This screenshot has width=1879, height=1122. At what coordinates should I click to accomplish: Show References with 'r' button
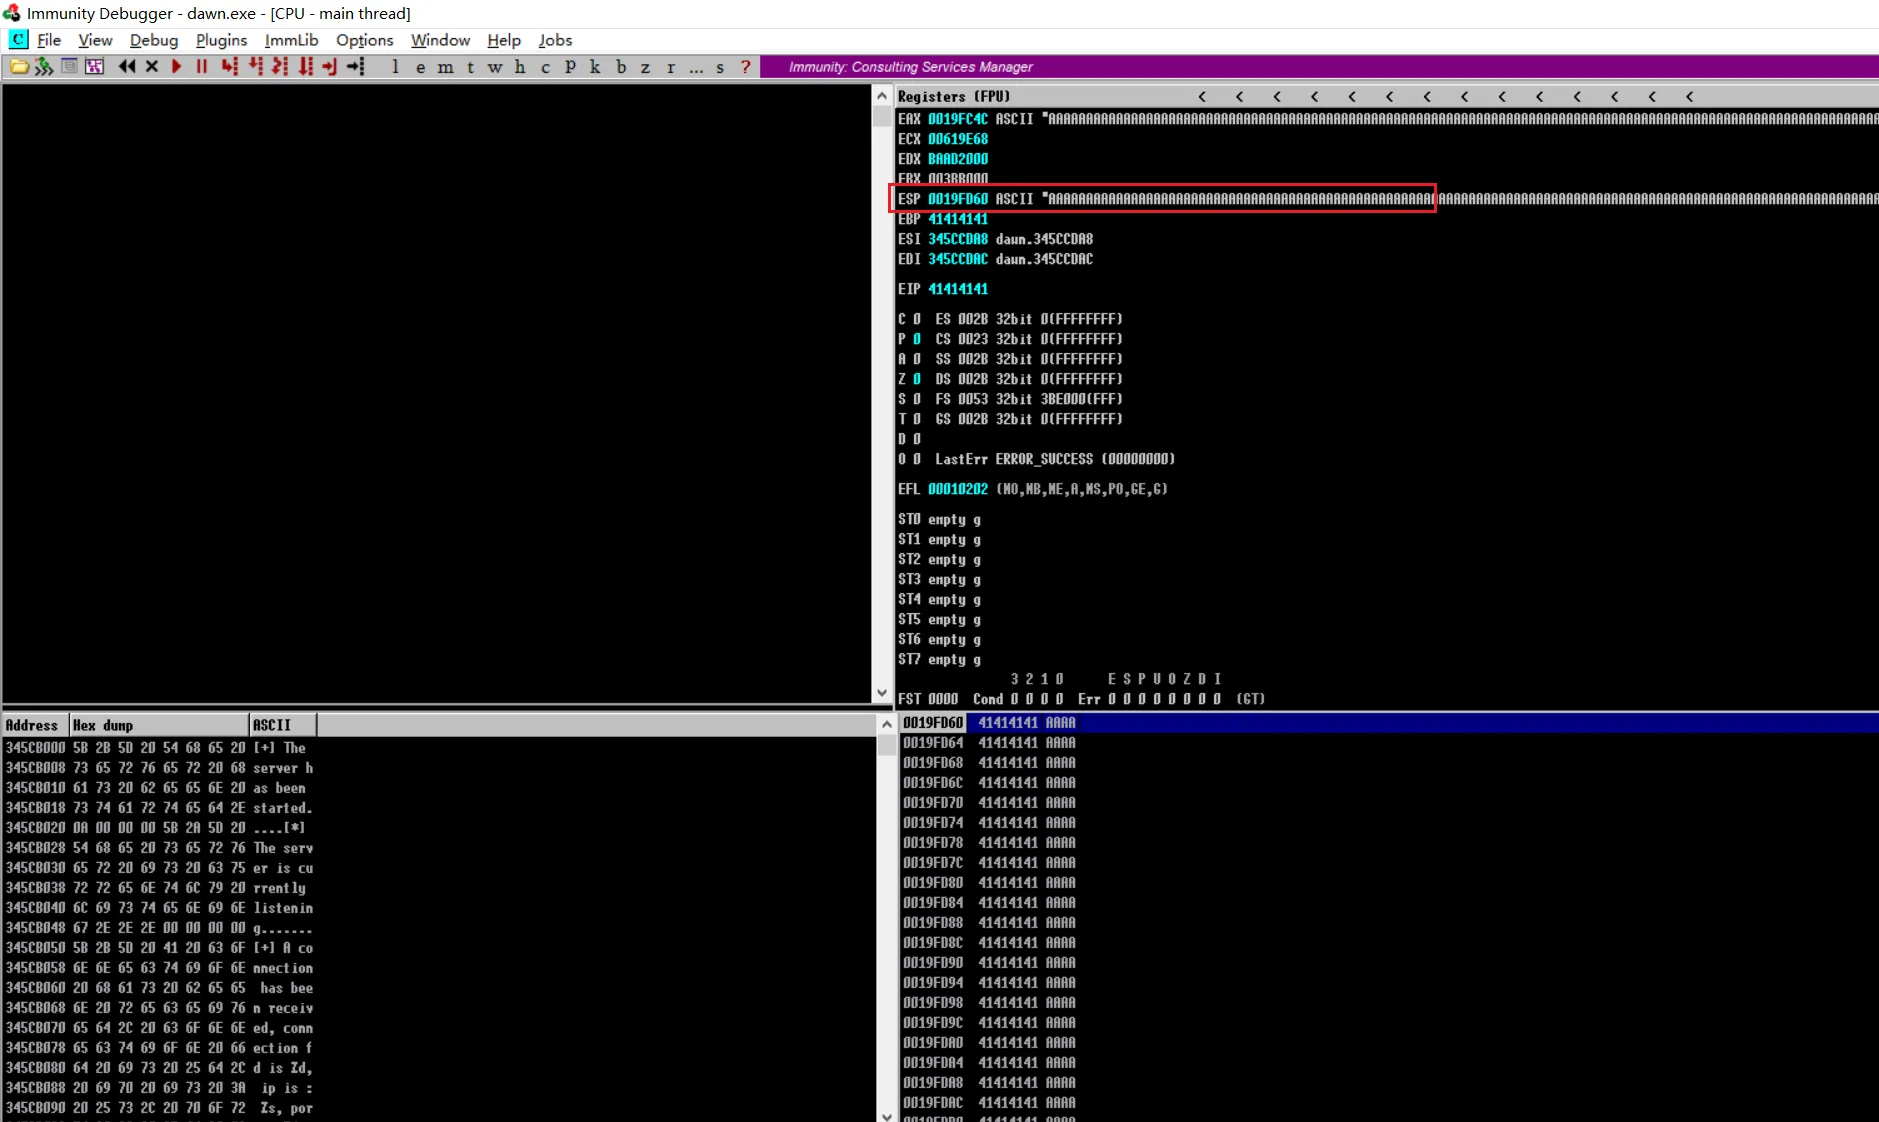[x=670, y=67]
